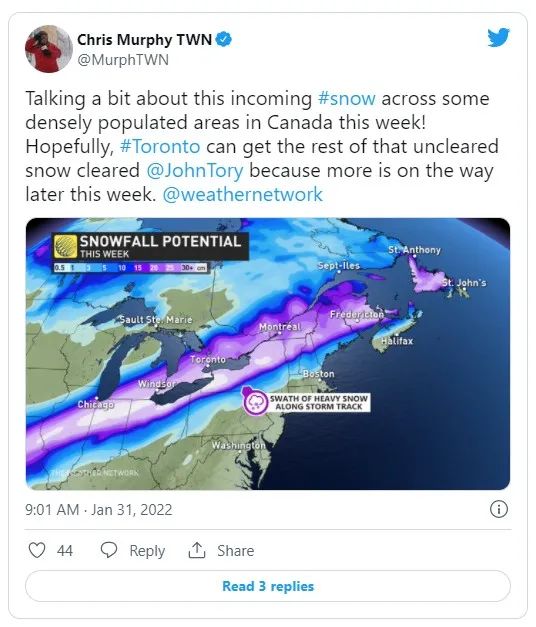Click the Share text label
Viewport: 536px width, 627px height.
236,551
